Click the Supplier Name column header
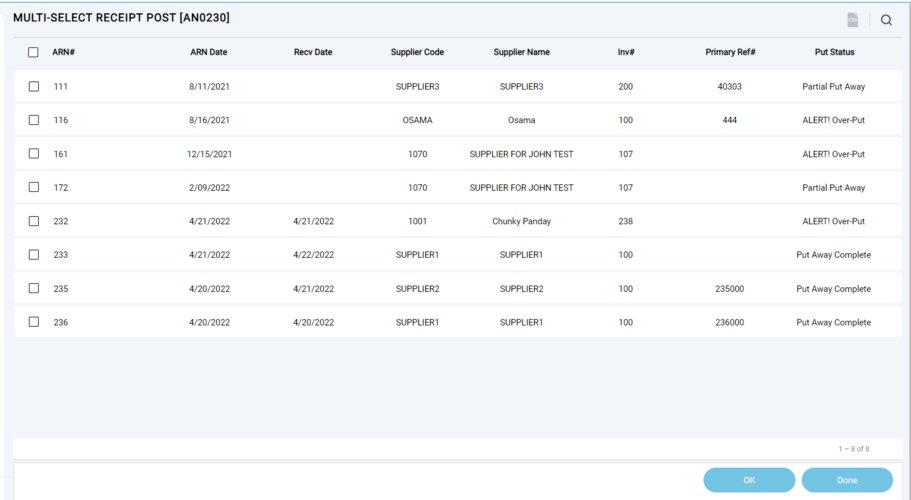911x500 pixels. [521, 52]
